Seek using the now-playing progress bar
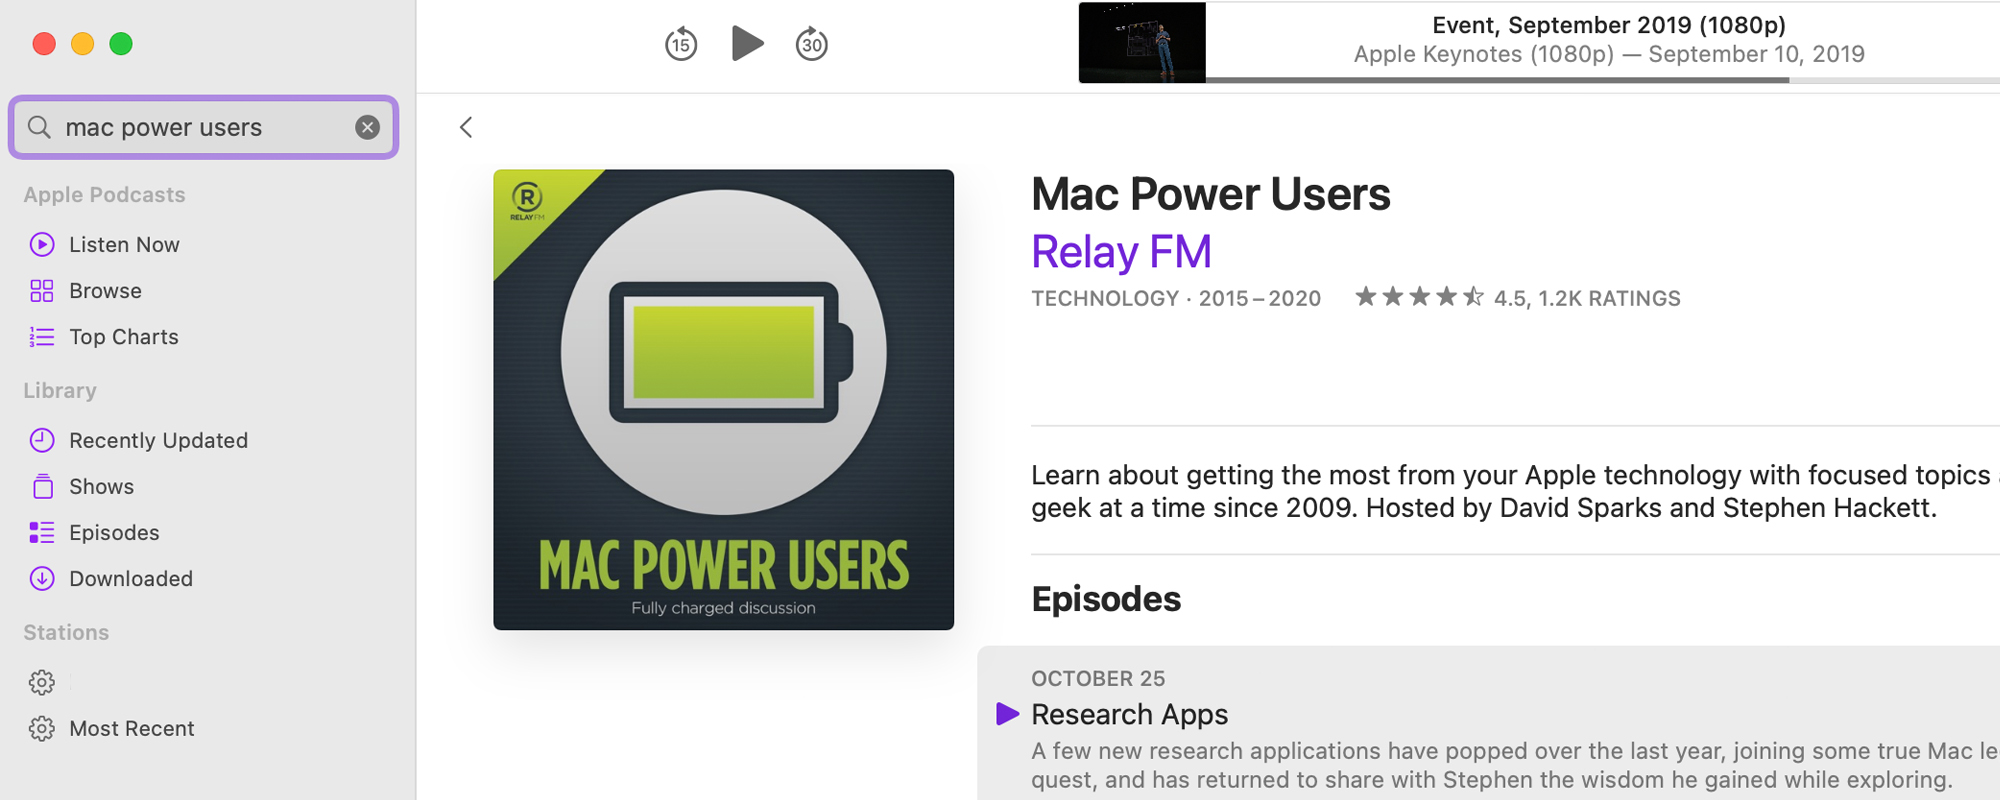This screenshot has width=2000, height=800. coord(1603,80)
